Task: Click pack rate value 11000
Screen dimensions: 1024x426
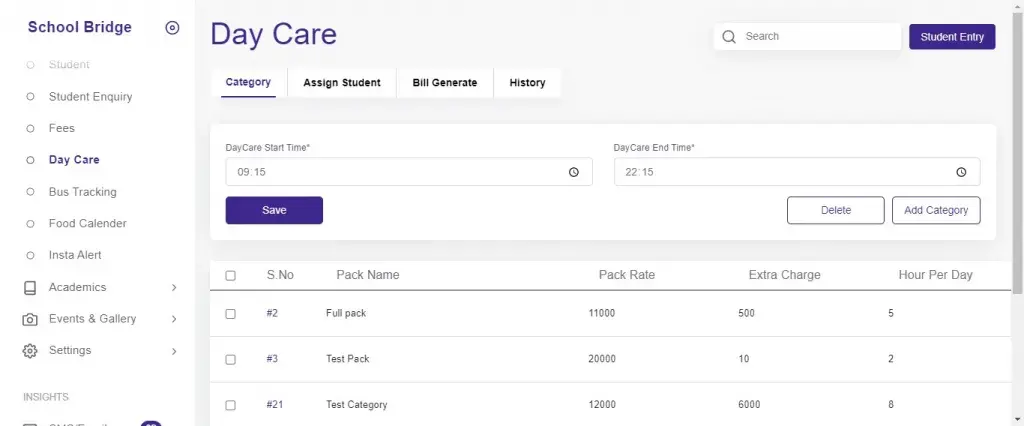Action: [x=601, y=314]
